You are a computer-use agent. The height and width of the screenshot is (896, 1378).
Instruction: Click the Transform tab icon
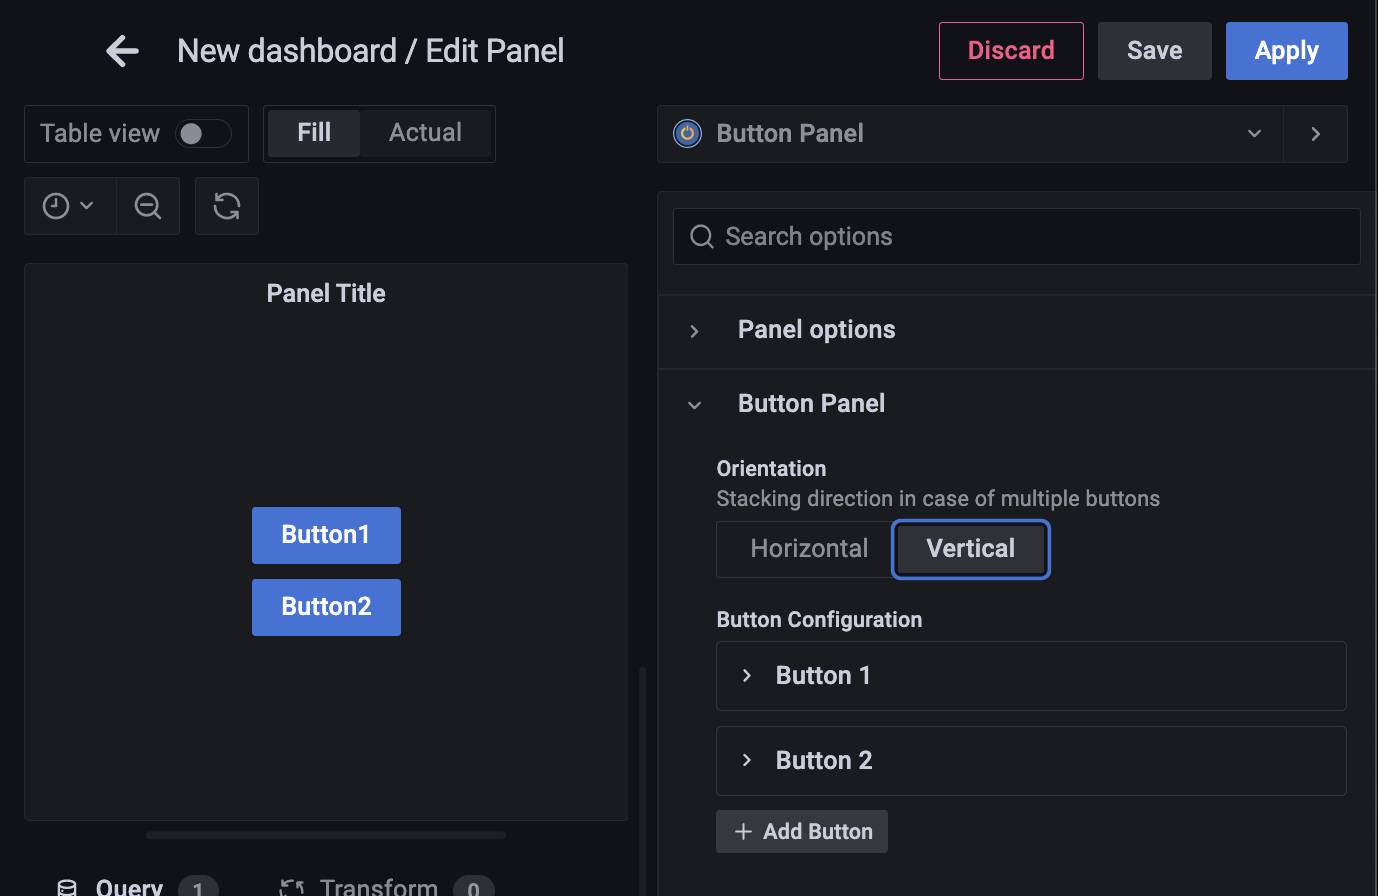click(x=291, y=886)
